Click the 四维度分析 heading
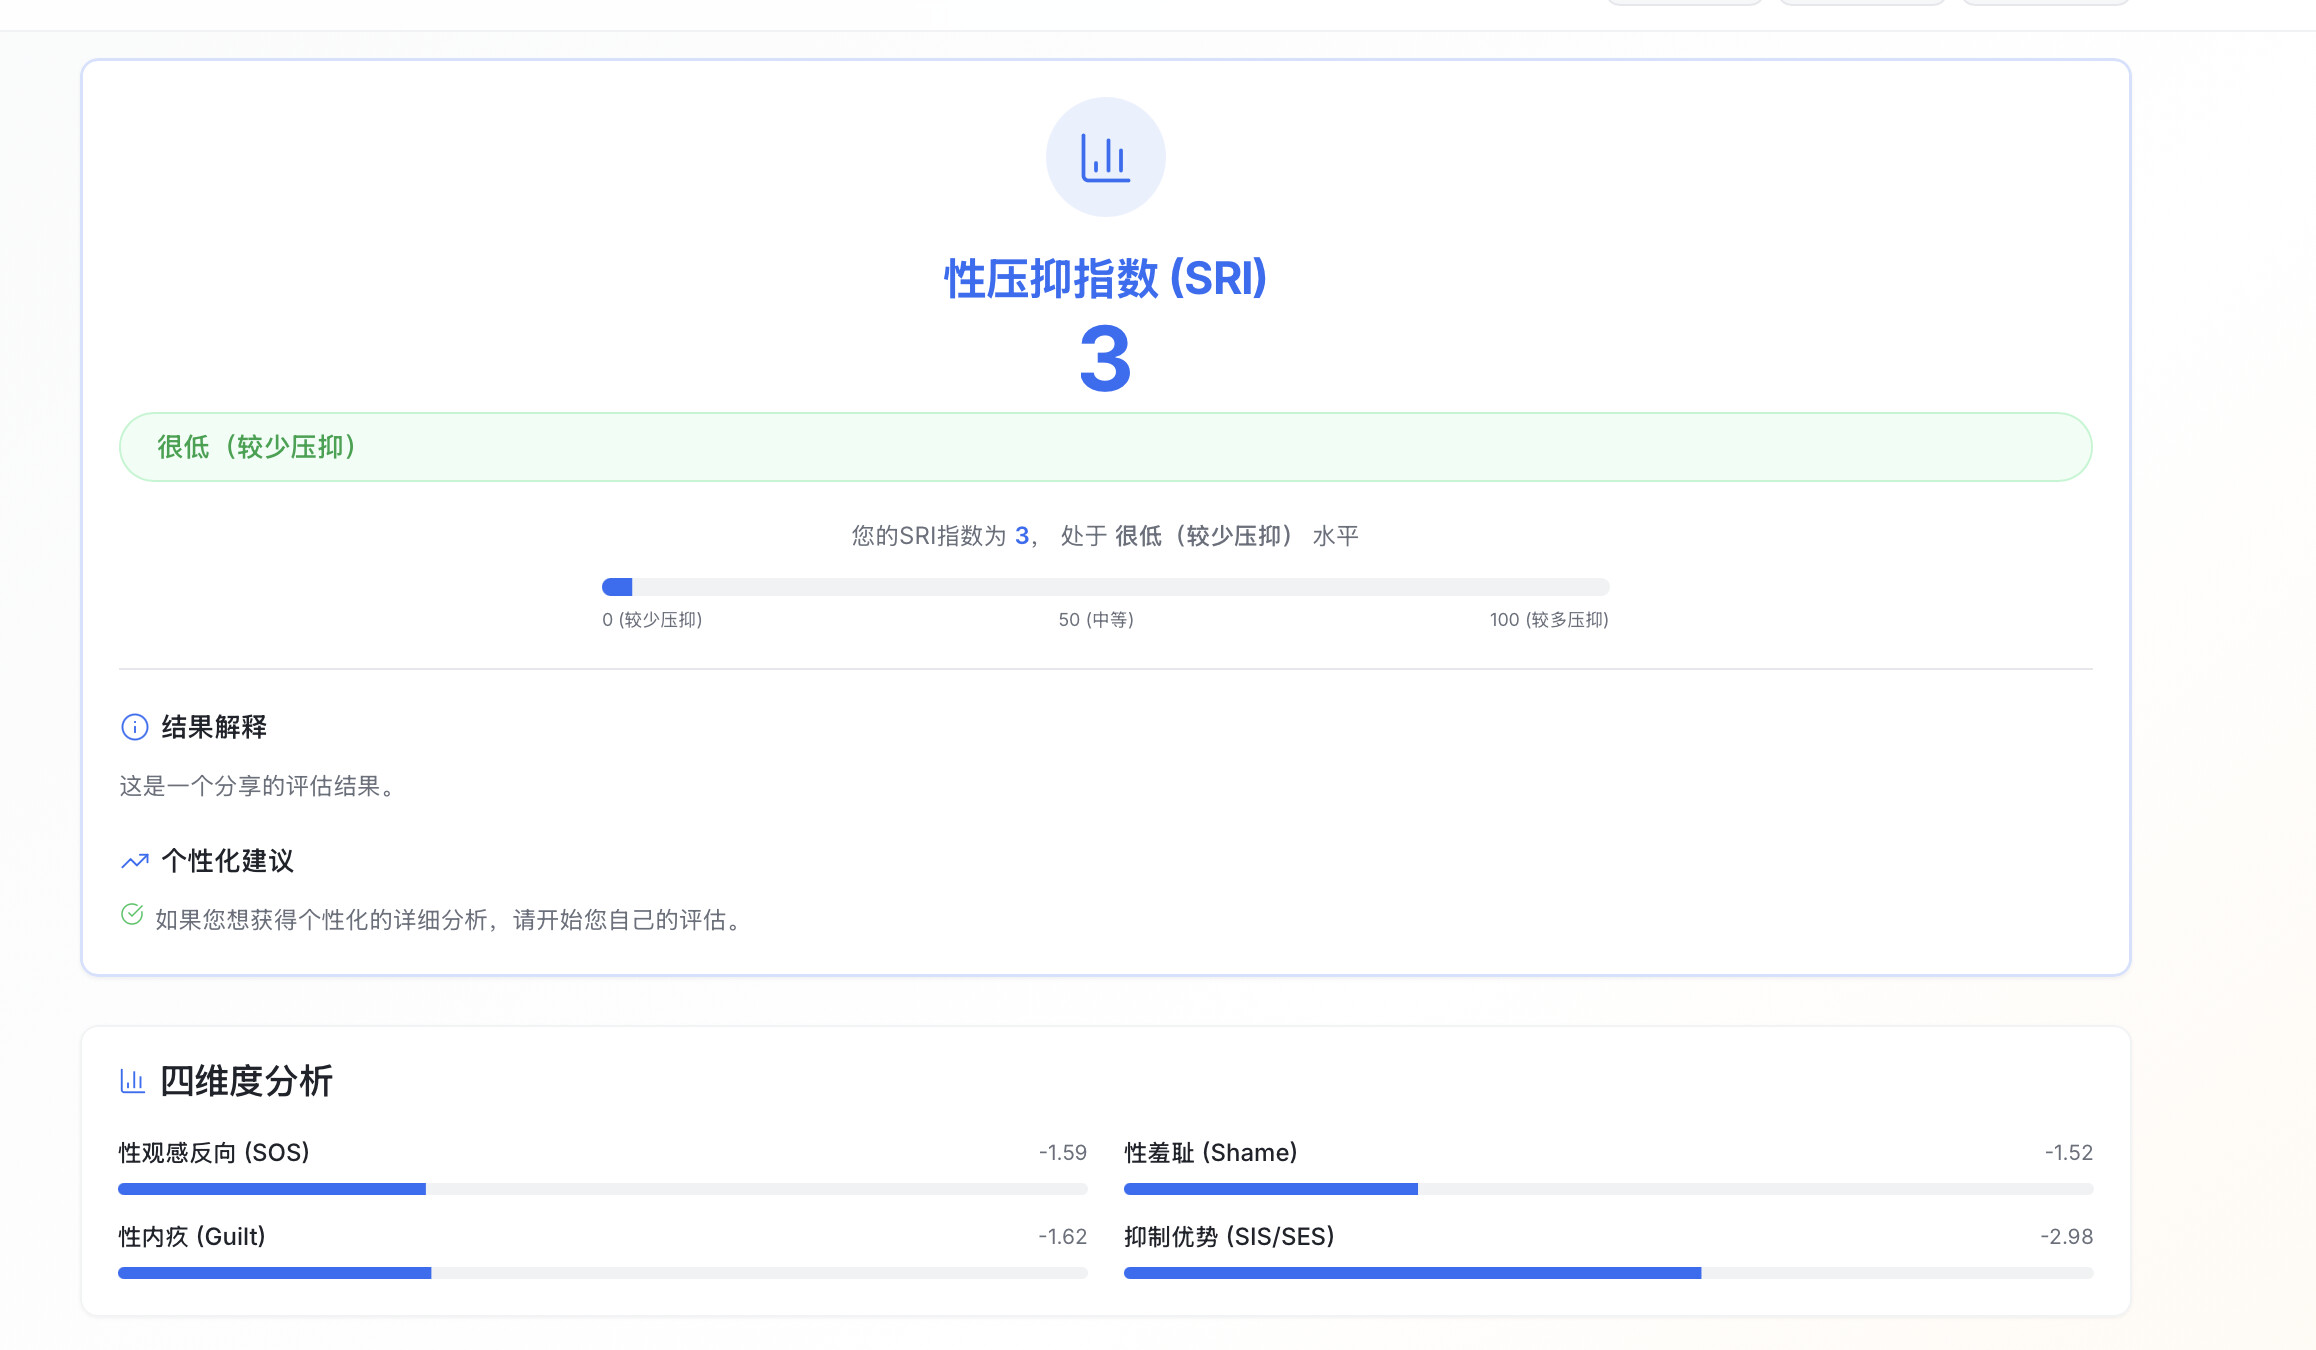This screenshot has width=2316, height=1350. [x=246, y=1081]
